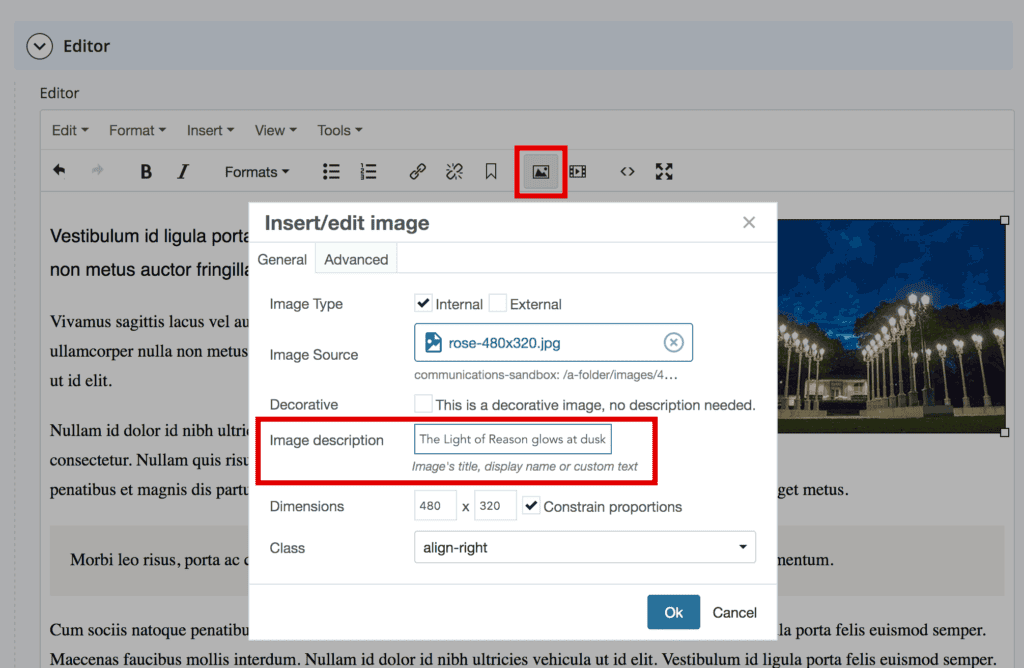Switch to the Advanced tab
This screenshot has height=668, width=1024.
356,259
